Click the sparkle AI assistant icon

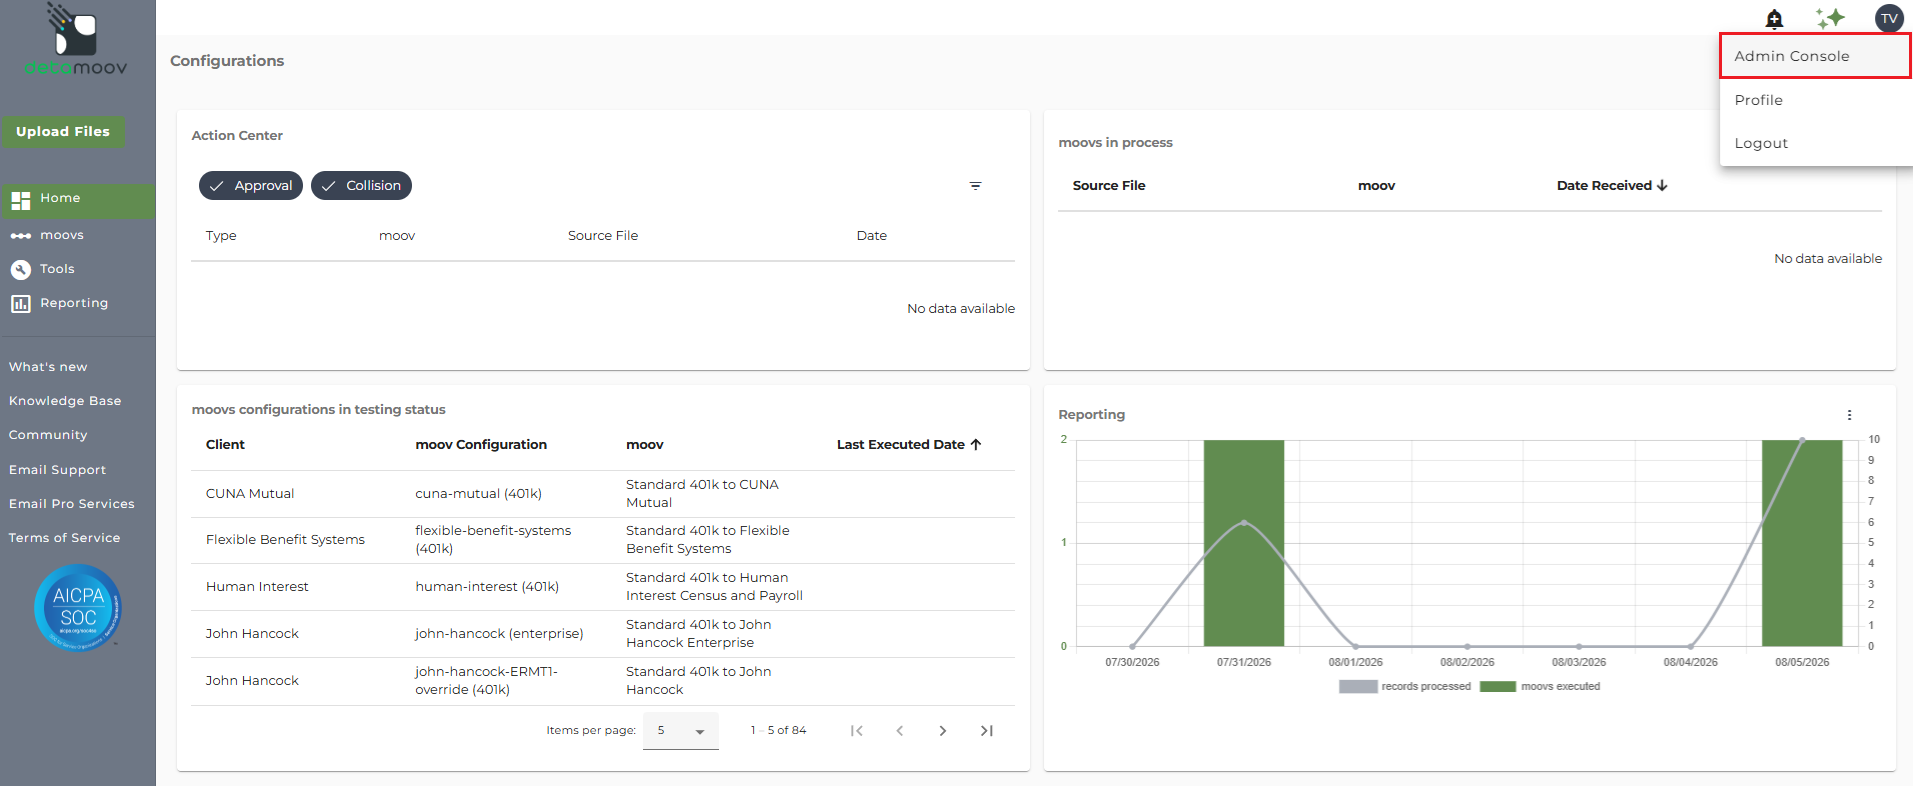(1830, 19)
